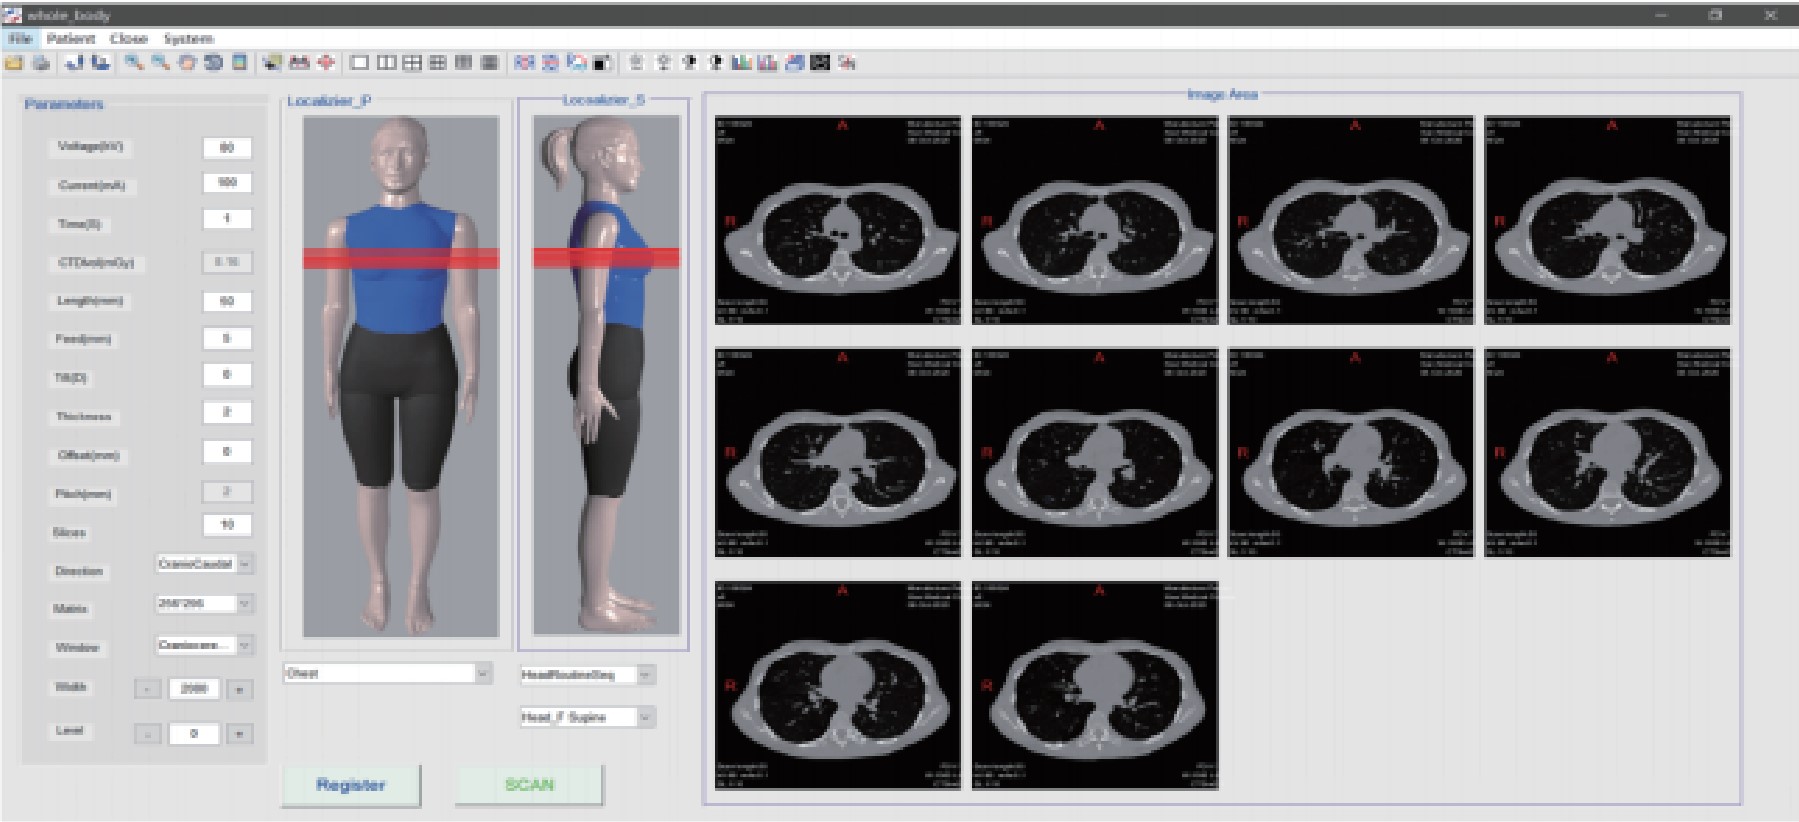Open the Direction dropdown
Viewport: 1799px width, 822px height.
(x=245, y=564)
